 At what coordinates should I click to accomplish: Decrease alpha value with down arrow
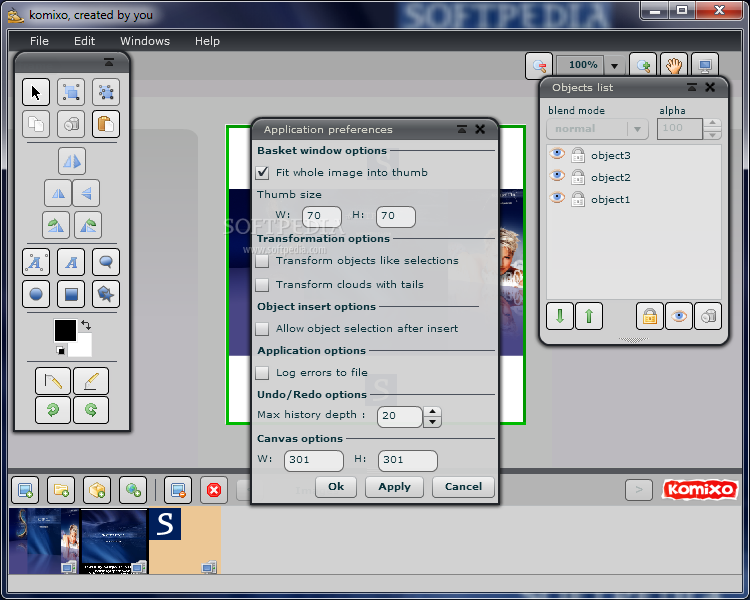pyautogui.click(x=713, y=134)
